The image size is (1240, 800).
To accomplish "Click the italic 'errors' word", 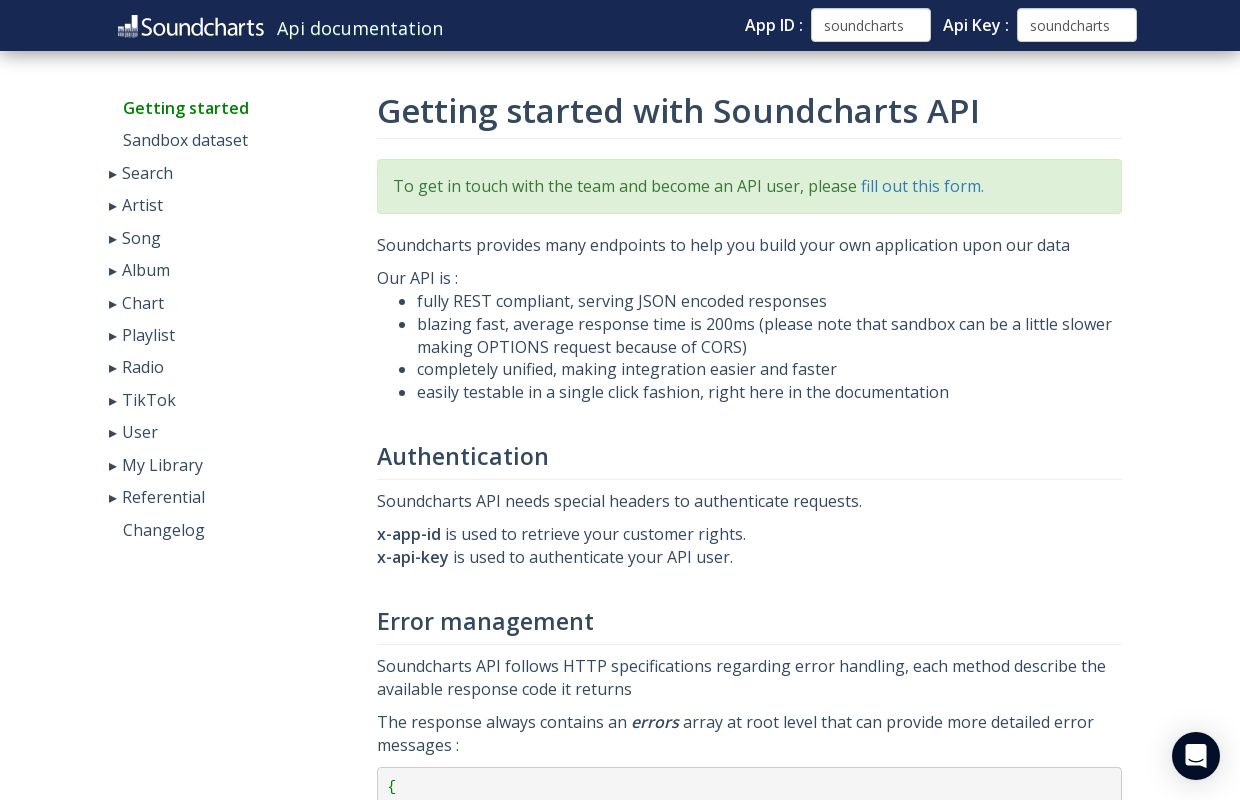I will coord(655,722).
